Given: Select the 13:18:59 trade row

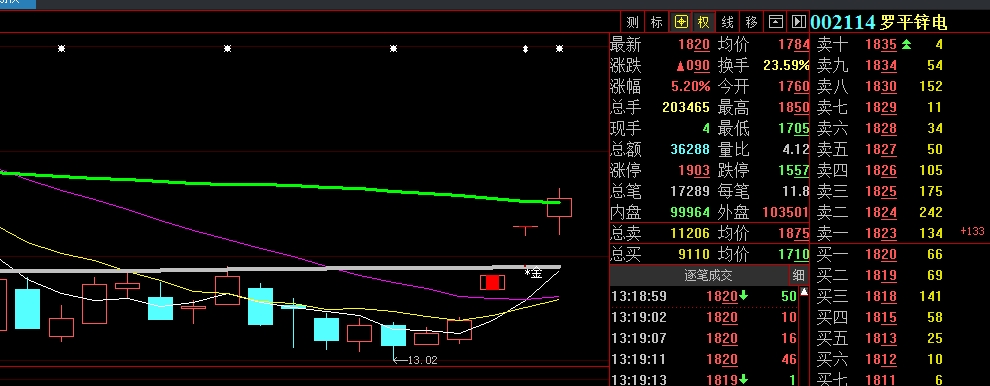Looking at the screenshot, I should [705, 296].
